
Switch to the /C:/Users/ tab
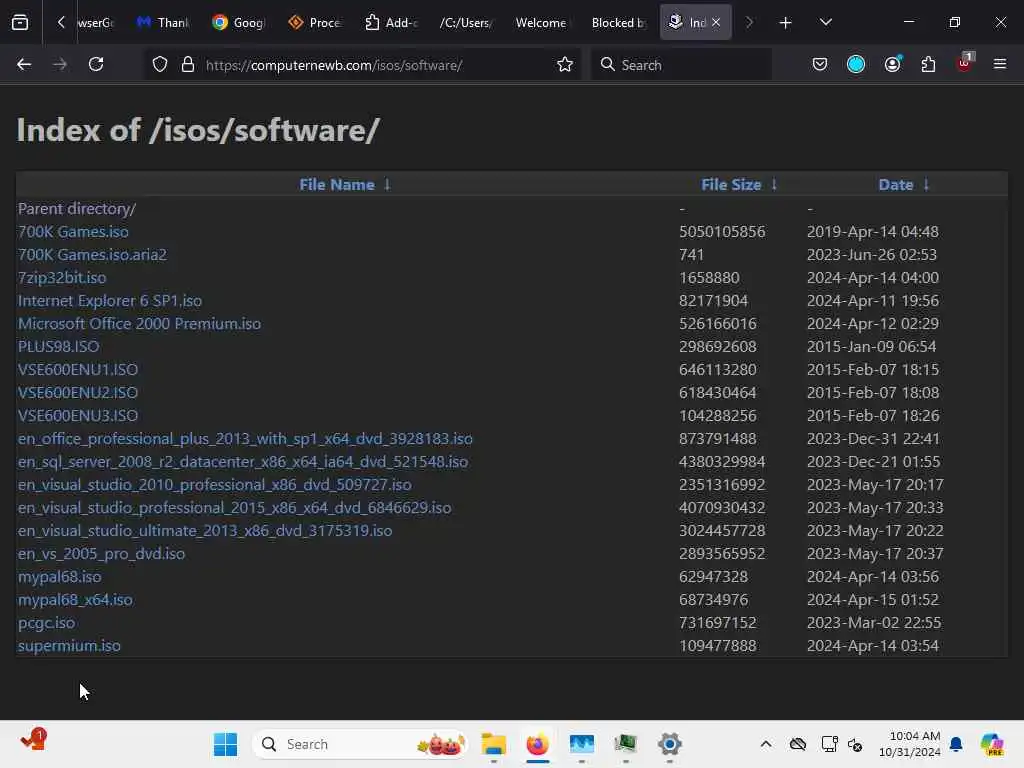tap(466, 23)
